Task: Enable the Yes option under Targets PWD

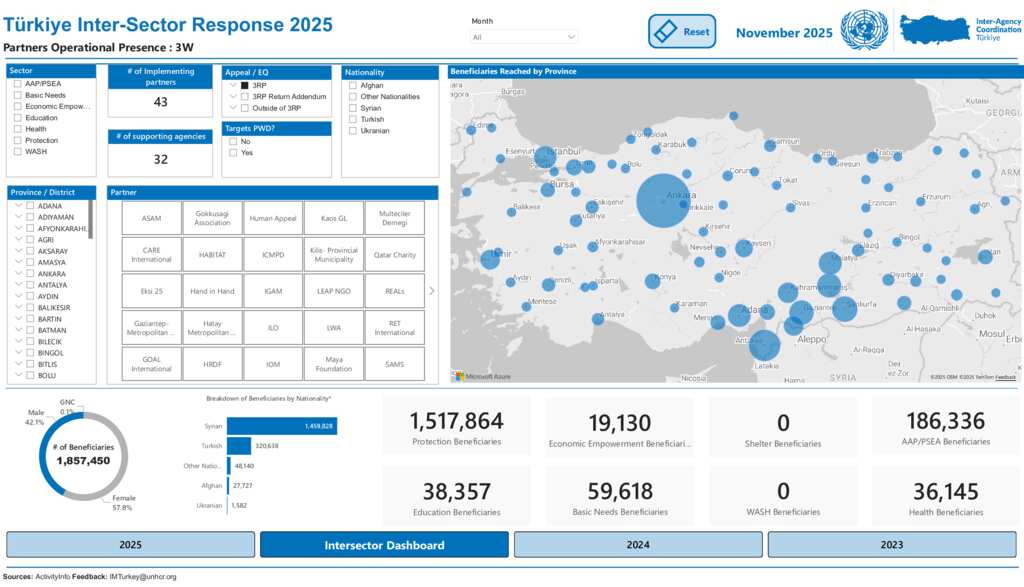Action: [x=233, y=153]
